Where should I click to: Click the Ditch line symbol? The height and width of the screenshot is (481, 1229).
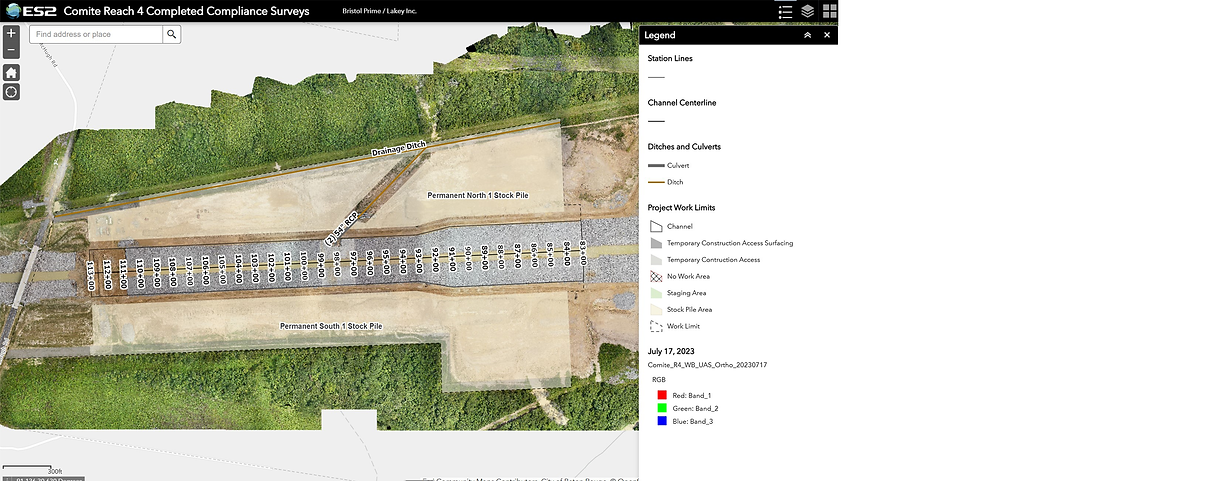656,182
